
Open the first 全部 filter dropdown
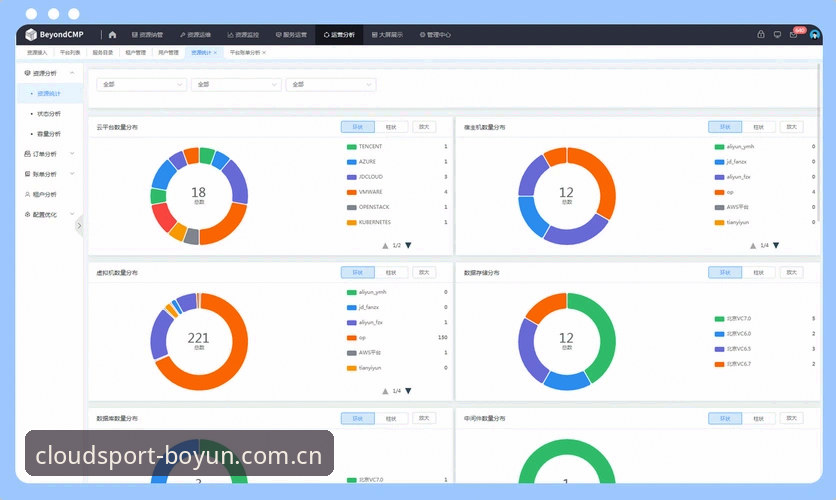[141, 84]
